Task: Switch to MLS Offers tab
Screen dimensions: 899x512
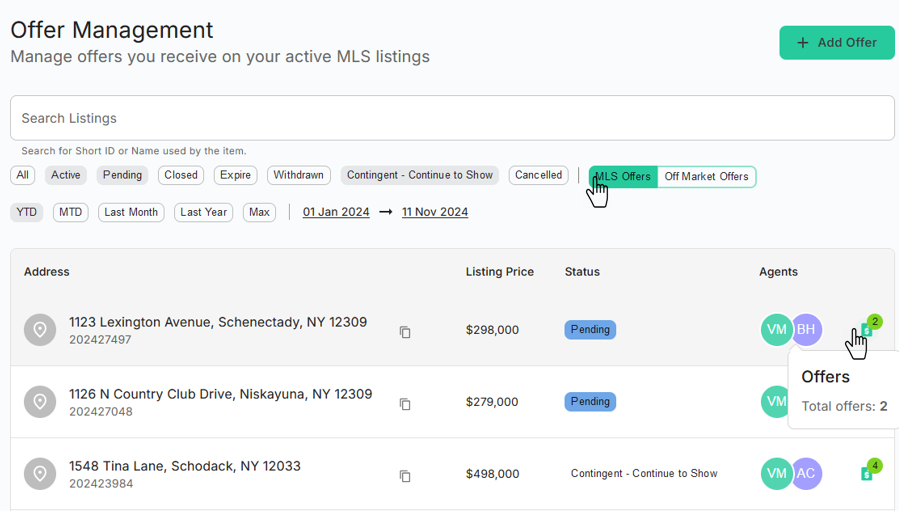Action: point(623,177)
